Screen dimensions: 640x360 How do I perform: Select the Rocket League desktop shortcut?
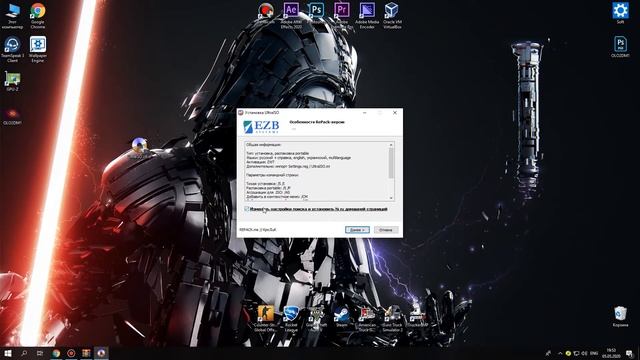(x=291, y=318)
